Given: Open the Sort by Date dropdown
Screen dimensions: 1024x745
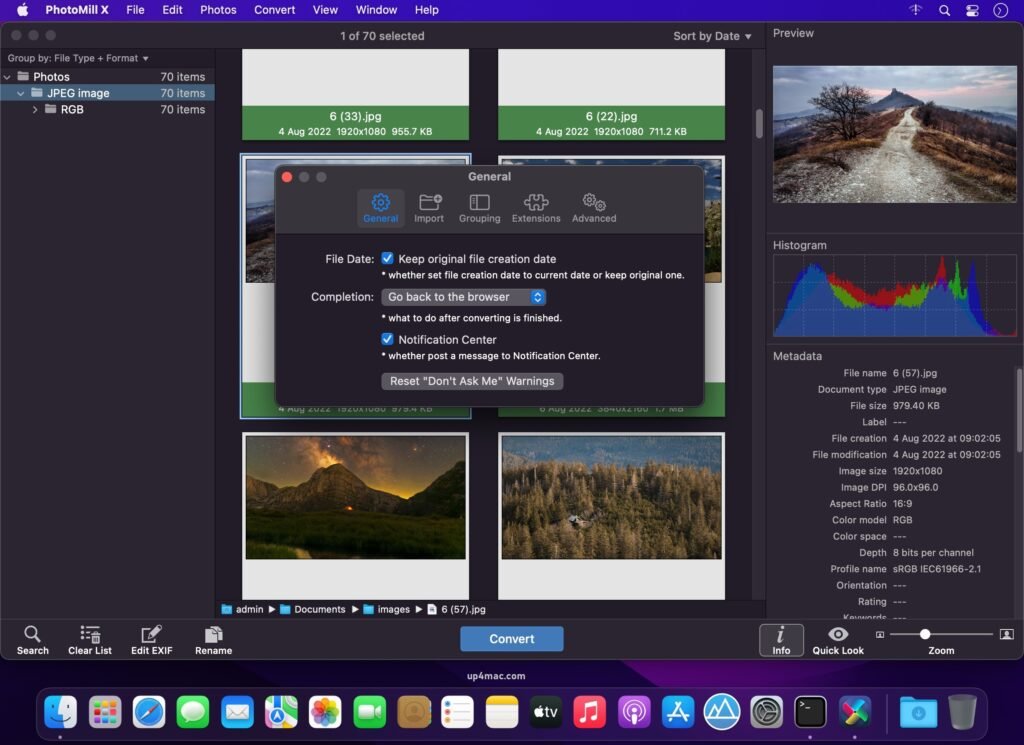Looking at the screenshot, I should click(712, 35).
